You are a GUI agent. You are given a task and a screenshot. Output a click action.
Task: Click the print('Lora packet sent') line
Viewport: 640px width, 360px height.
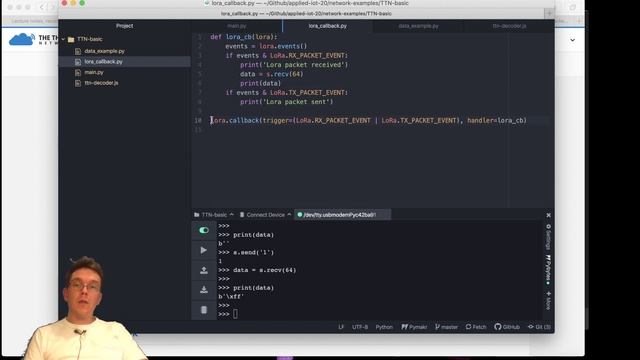pyautogui.click(x=287, y=102)
